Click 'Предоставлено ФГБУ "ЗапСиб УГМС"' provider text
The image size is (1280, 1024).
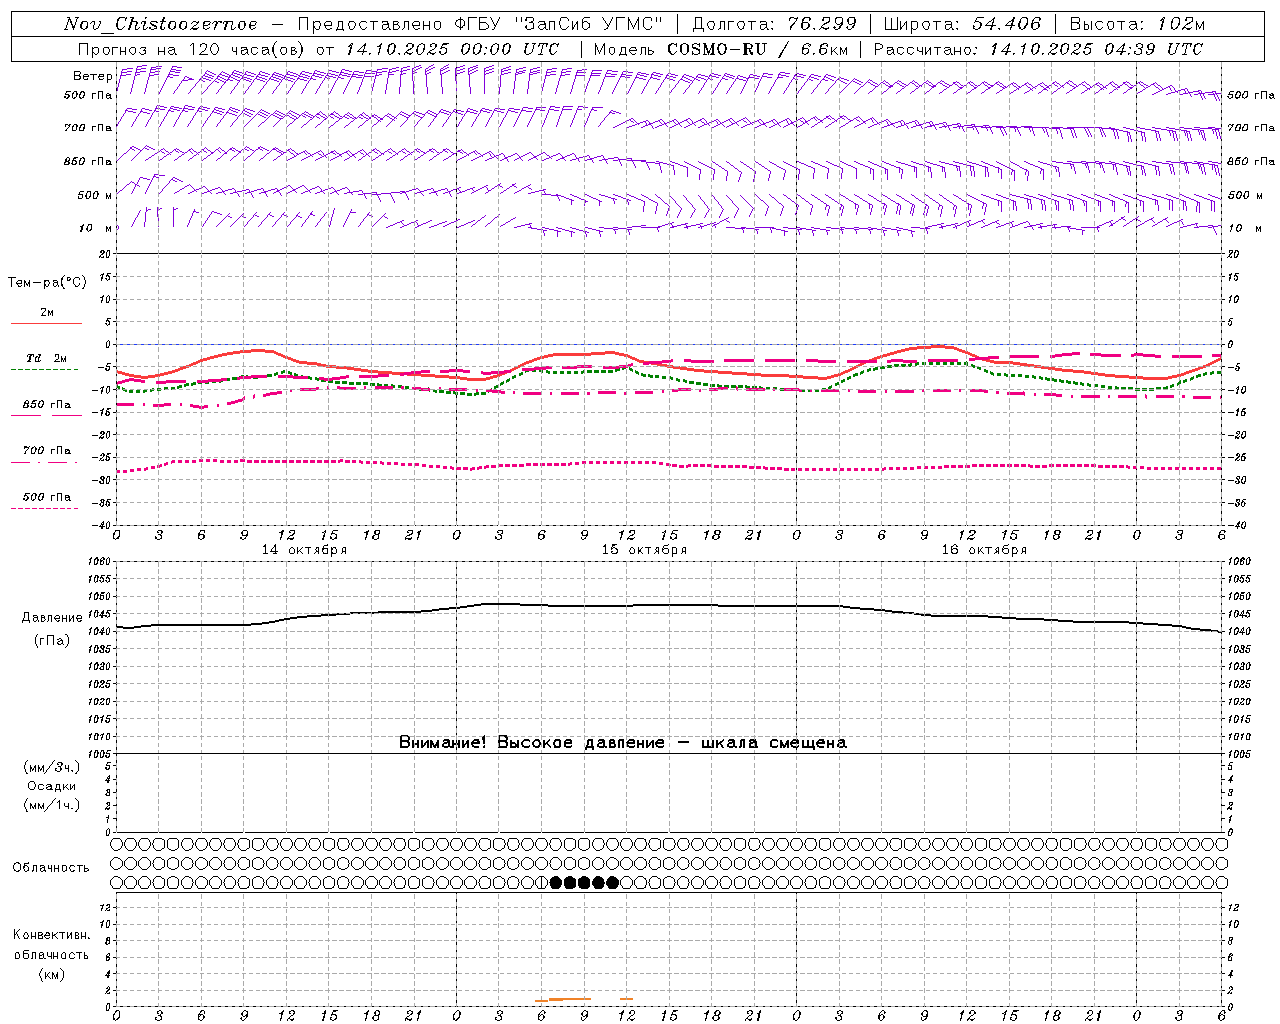480,24
